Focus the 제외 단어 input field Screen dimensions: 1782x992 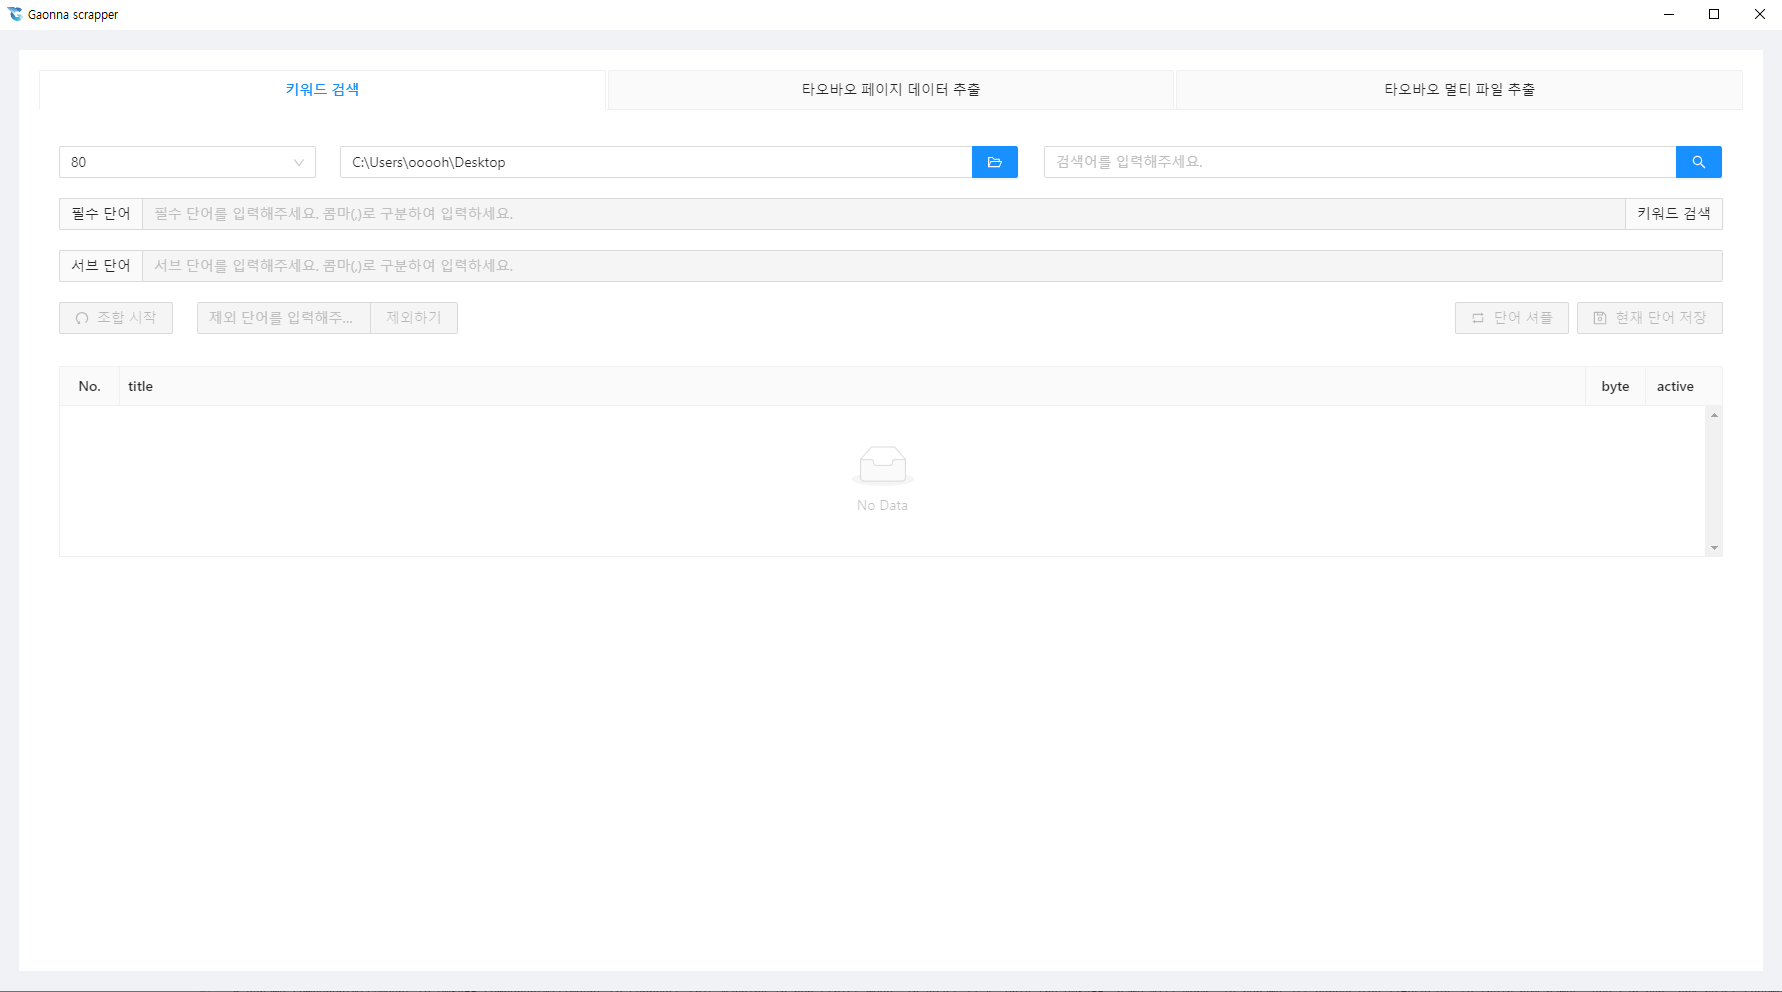(x=284, y=318)
